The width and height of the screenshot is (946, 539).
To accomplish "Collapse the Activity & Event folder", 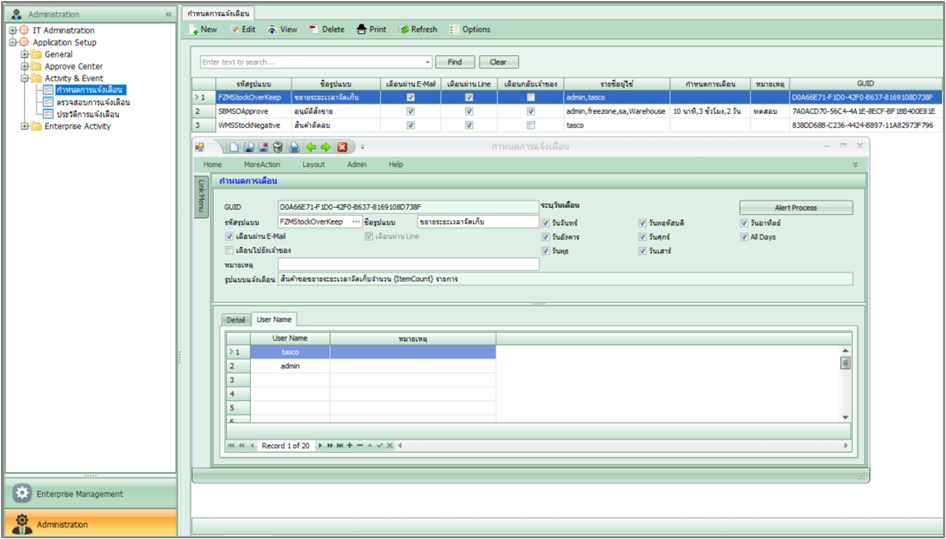I will click(25, 78).
